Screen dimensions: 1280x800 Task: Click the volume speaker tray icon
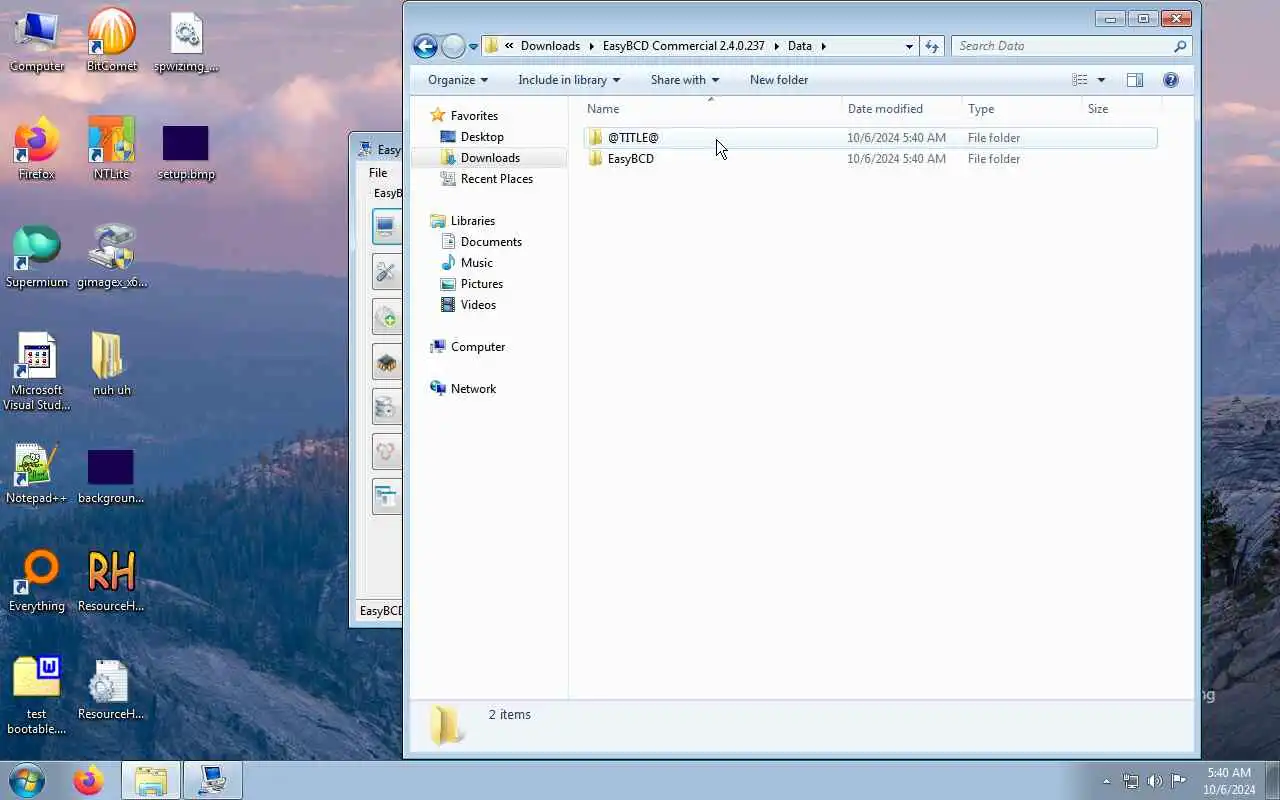point(1154,781)
